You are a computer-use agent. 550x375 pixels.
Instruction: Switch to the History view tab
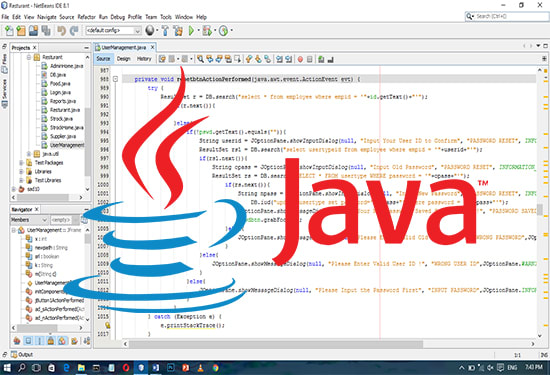[x=144, y=59]
